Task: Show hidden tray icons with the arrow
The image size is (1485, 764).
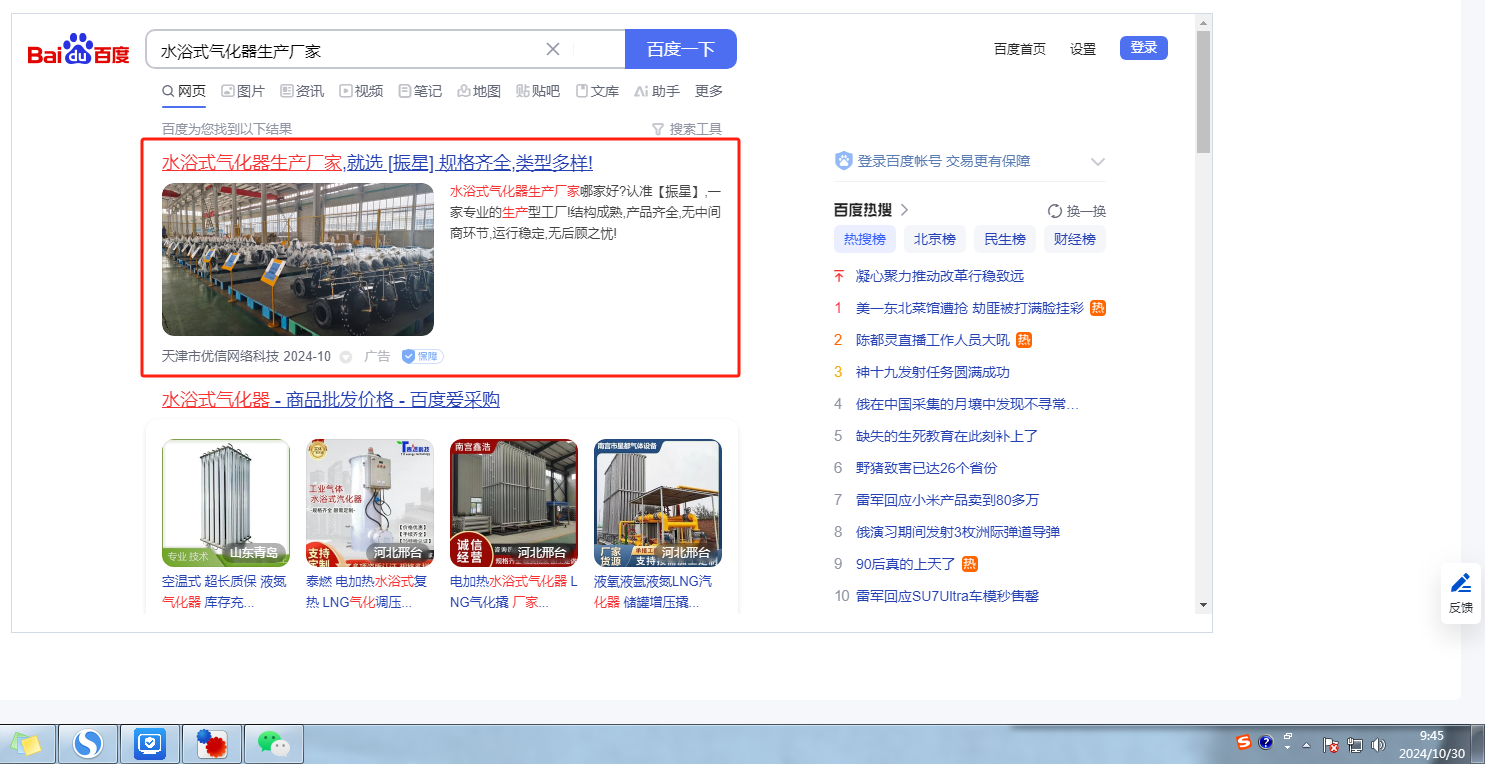Action: tap(1306, 744)
